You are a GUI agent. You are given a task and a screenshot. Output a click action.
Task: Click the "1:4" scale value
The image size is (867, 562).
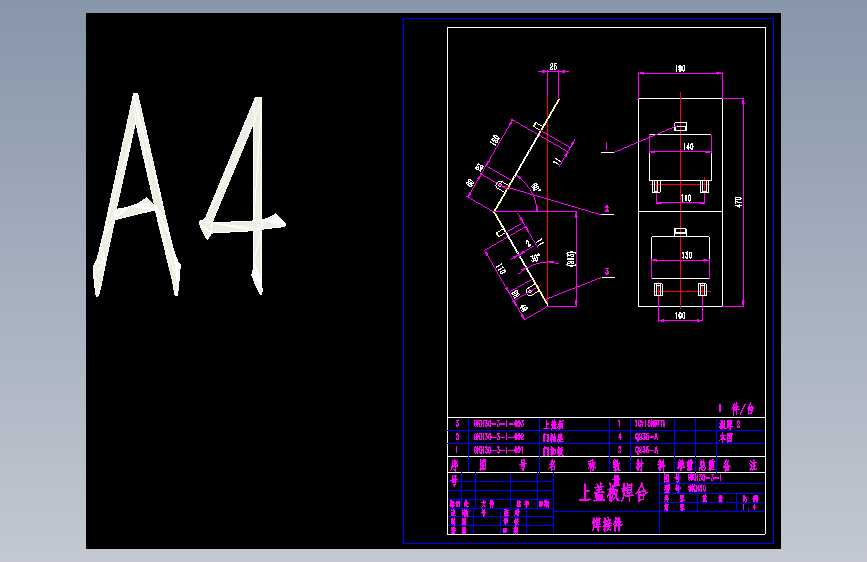749,507
